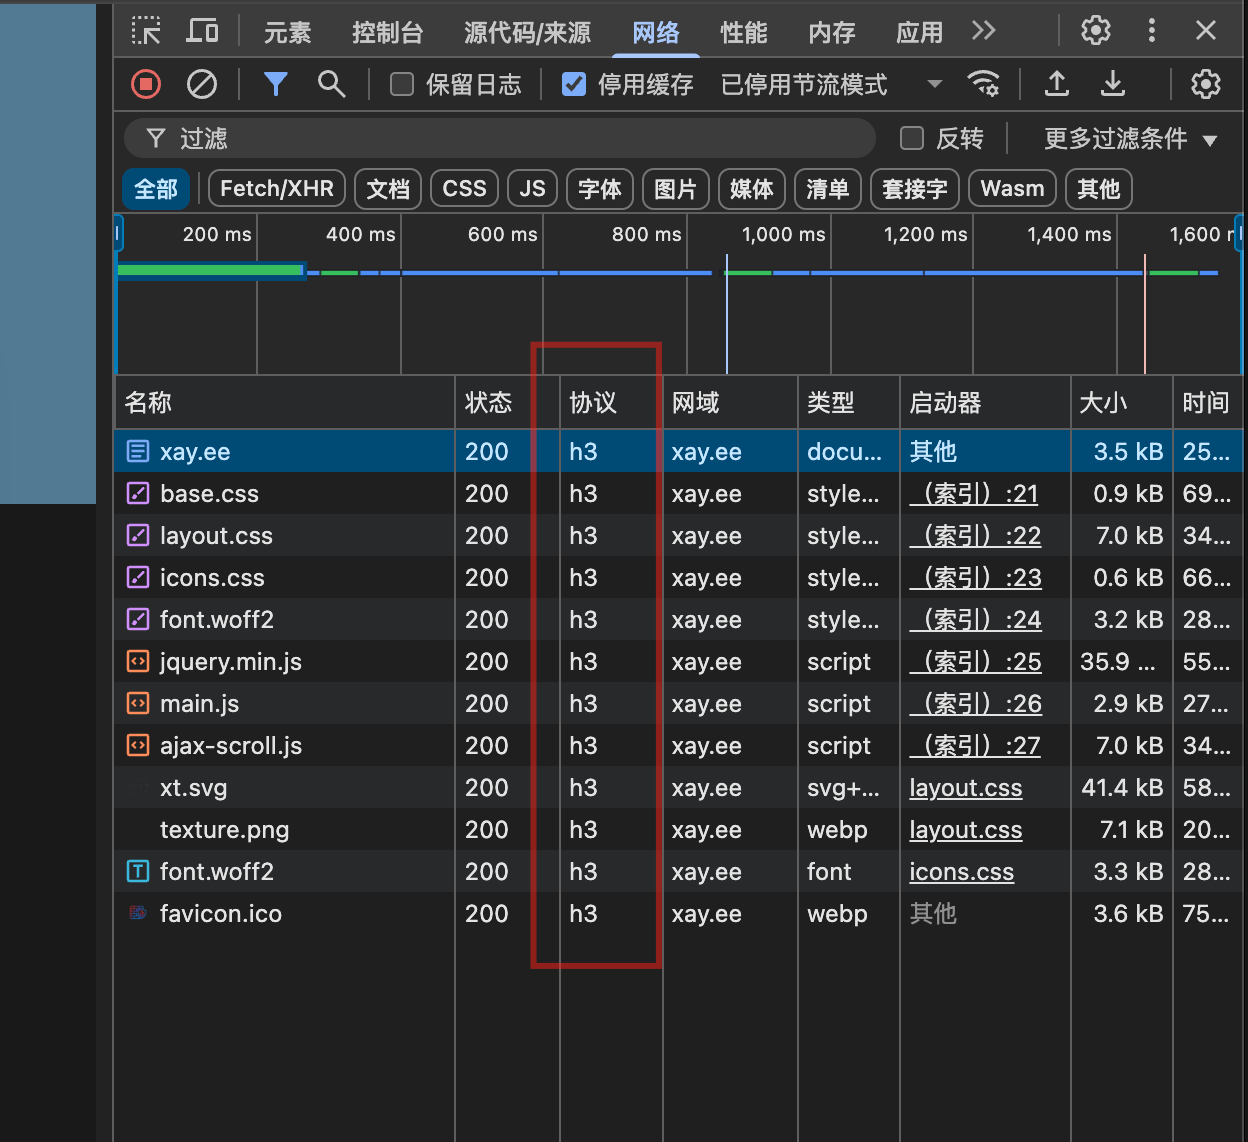Select the layout.css request
The width and height of the screenshot is (1248, 1142).
coord(679,536)
